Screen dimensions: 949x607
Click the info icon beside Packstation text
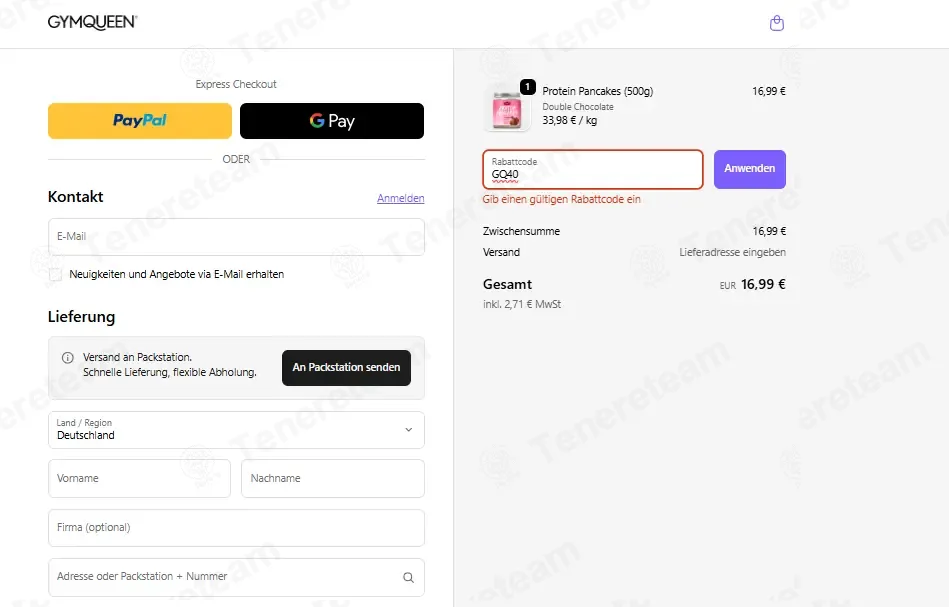point(68,358)
